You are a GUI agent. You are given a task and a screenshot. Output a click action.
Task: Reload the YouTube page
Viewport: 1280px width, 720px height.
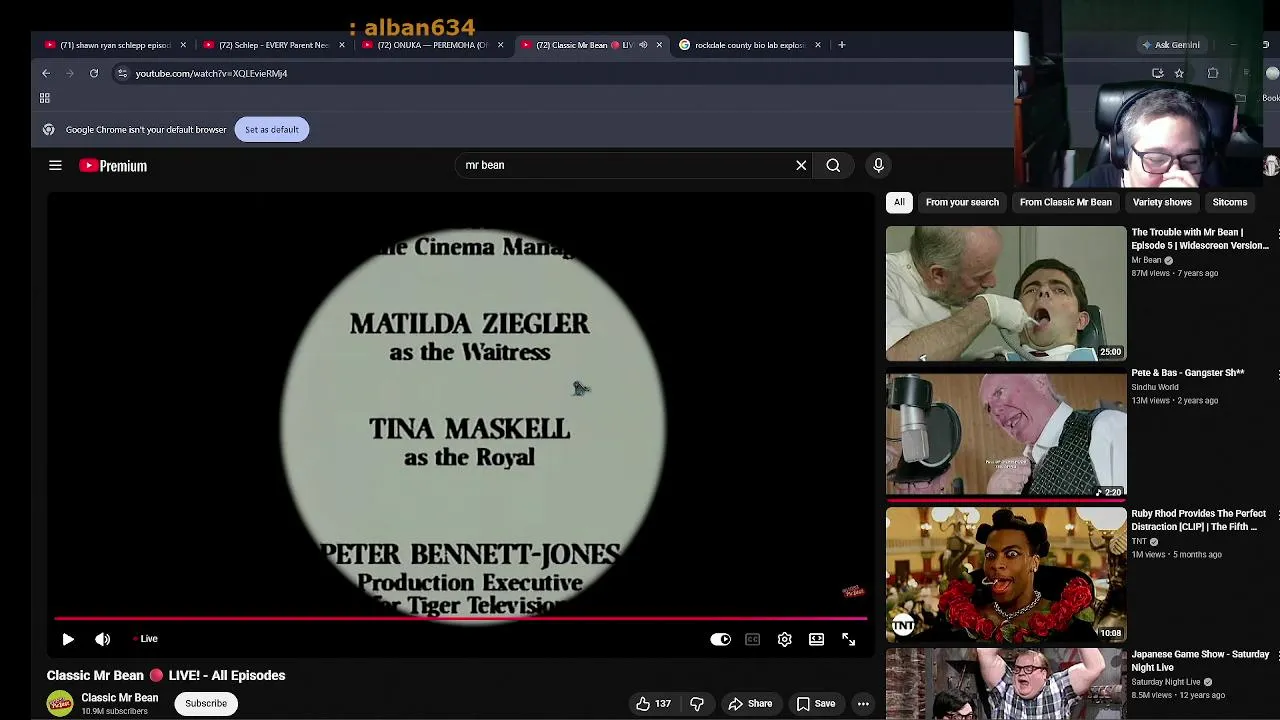(94, 73)
